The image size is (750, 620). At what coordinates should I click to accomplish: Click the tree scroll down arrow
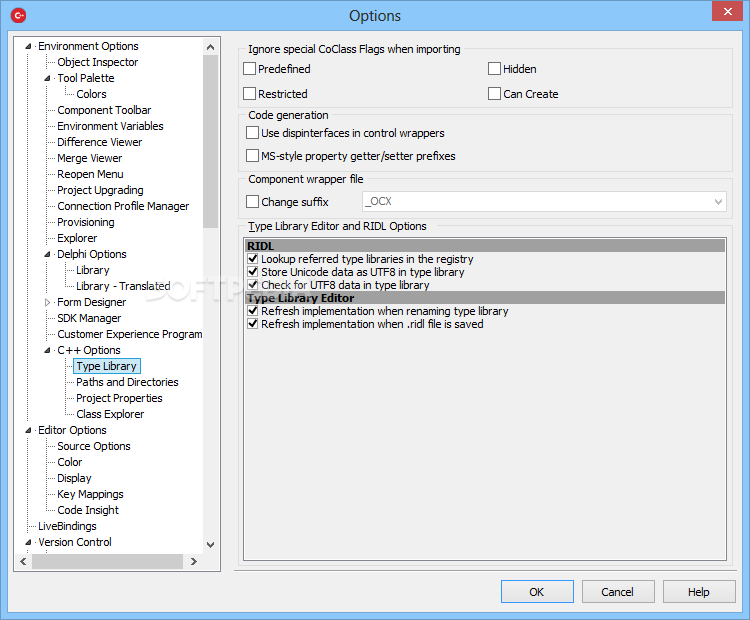pos(210,545)
